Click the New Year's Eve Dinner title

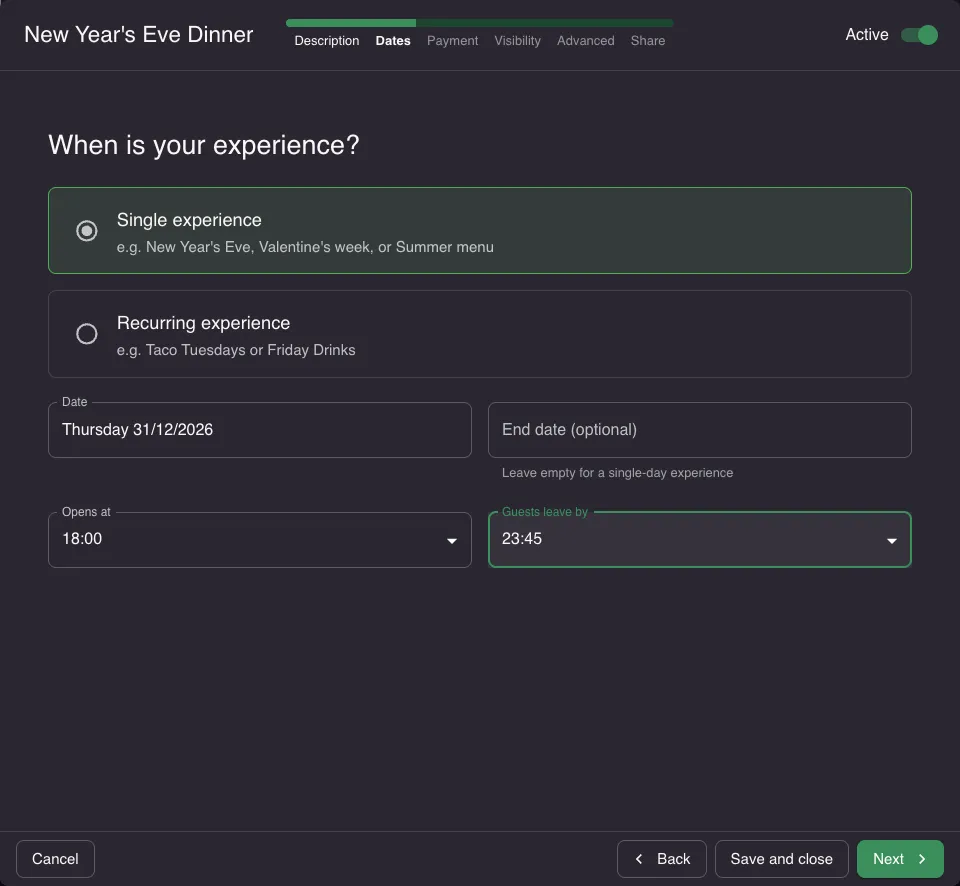pos(138,35)
